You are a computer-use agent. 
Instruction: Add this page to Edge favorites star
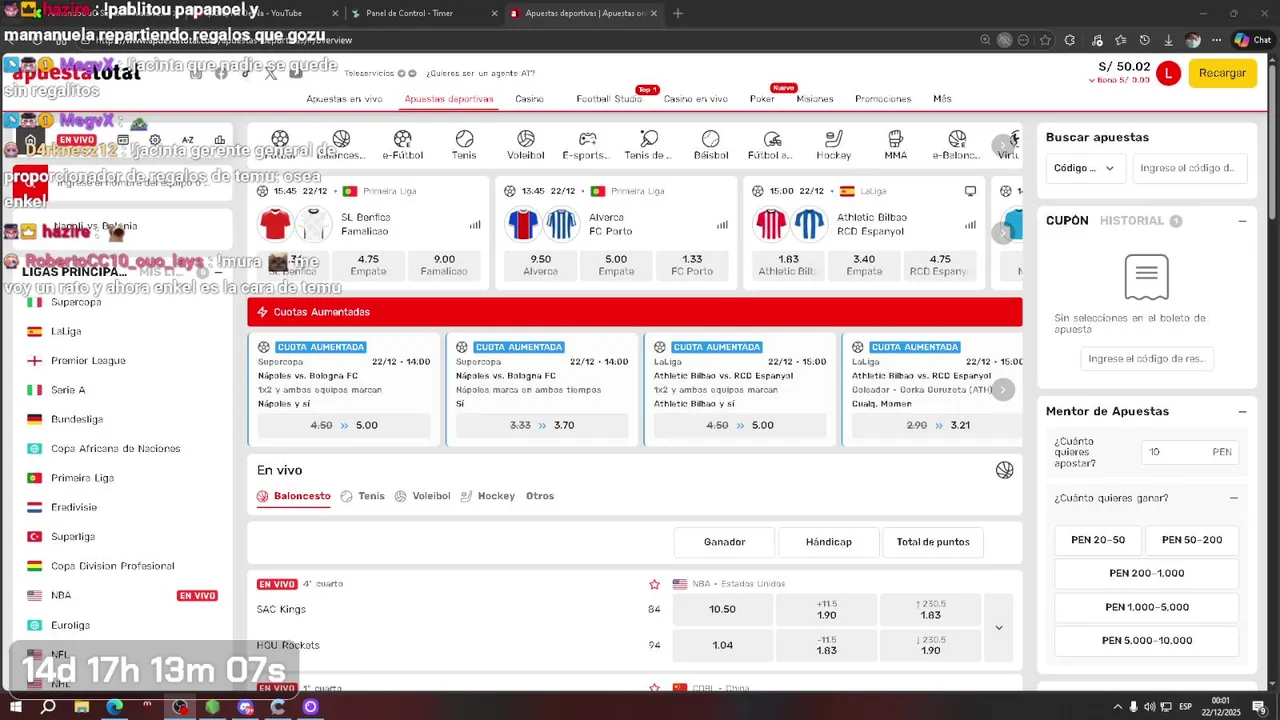point(1045,40)
